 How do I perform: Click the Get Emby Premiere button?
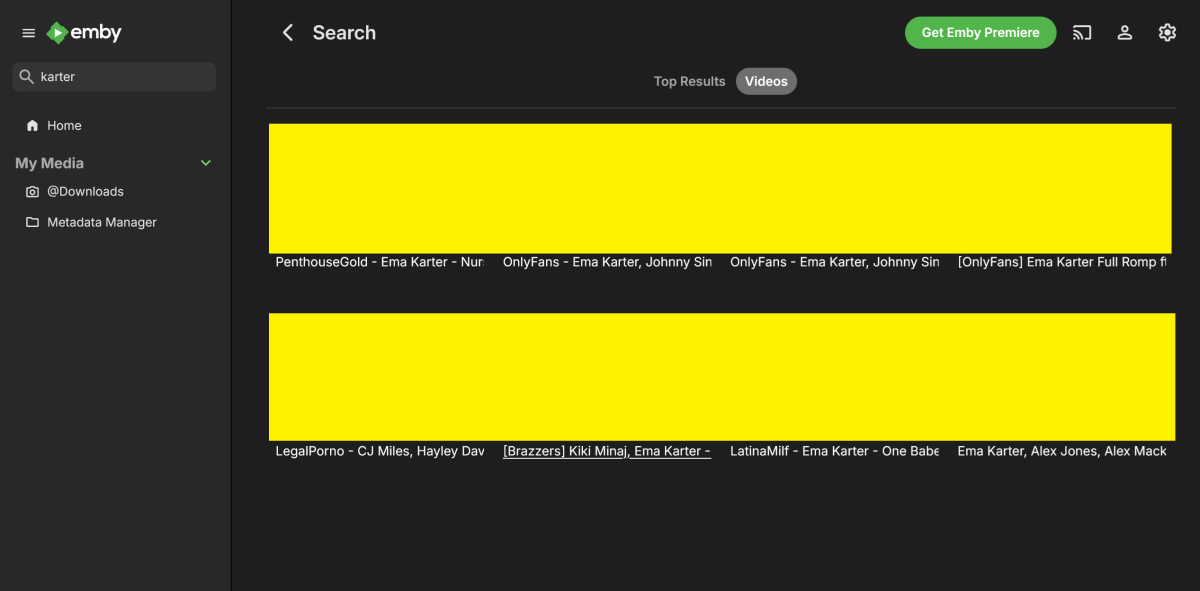pos(980,32)
